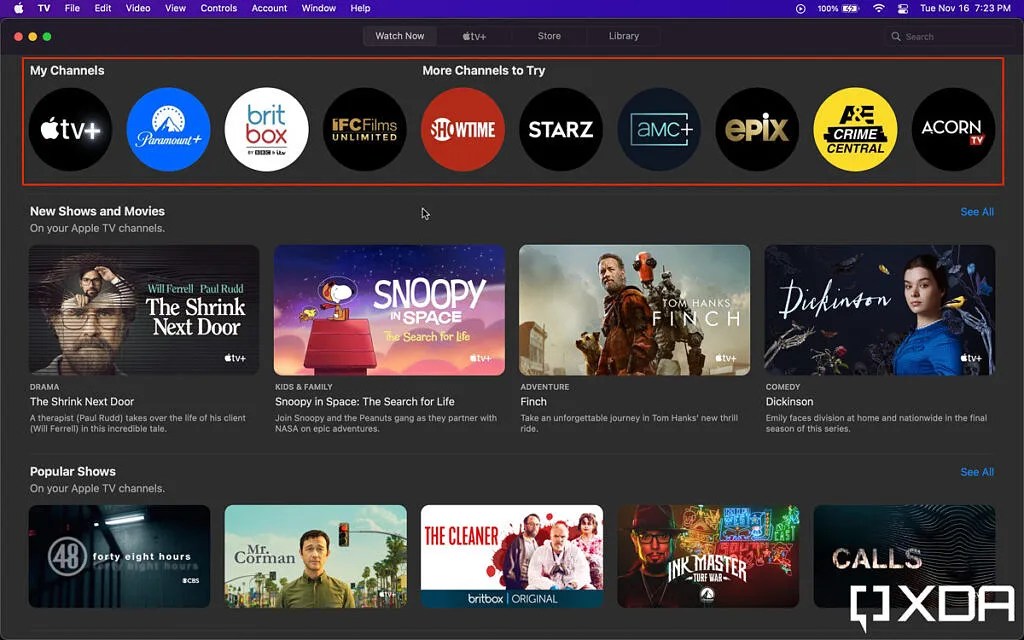1024x640 pixels.
Task: Select the IFC Films Unlimited channel
Action: [x=364, y=129]
